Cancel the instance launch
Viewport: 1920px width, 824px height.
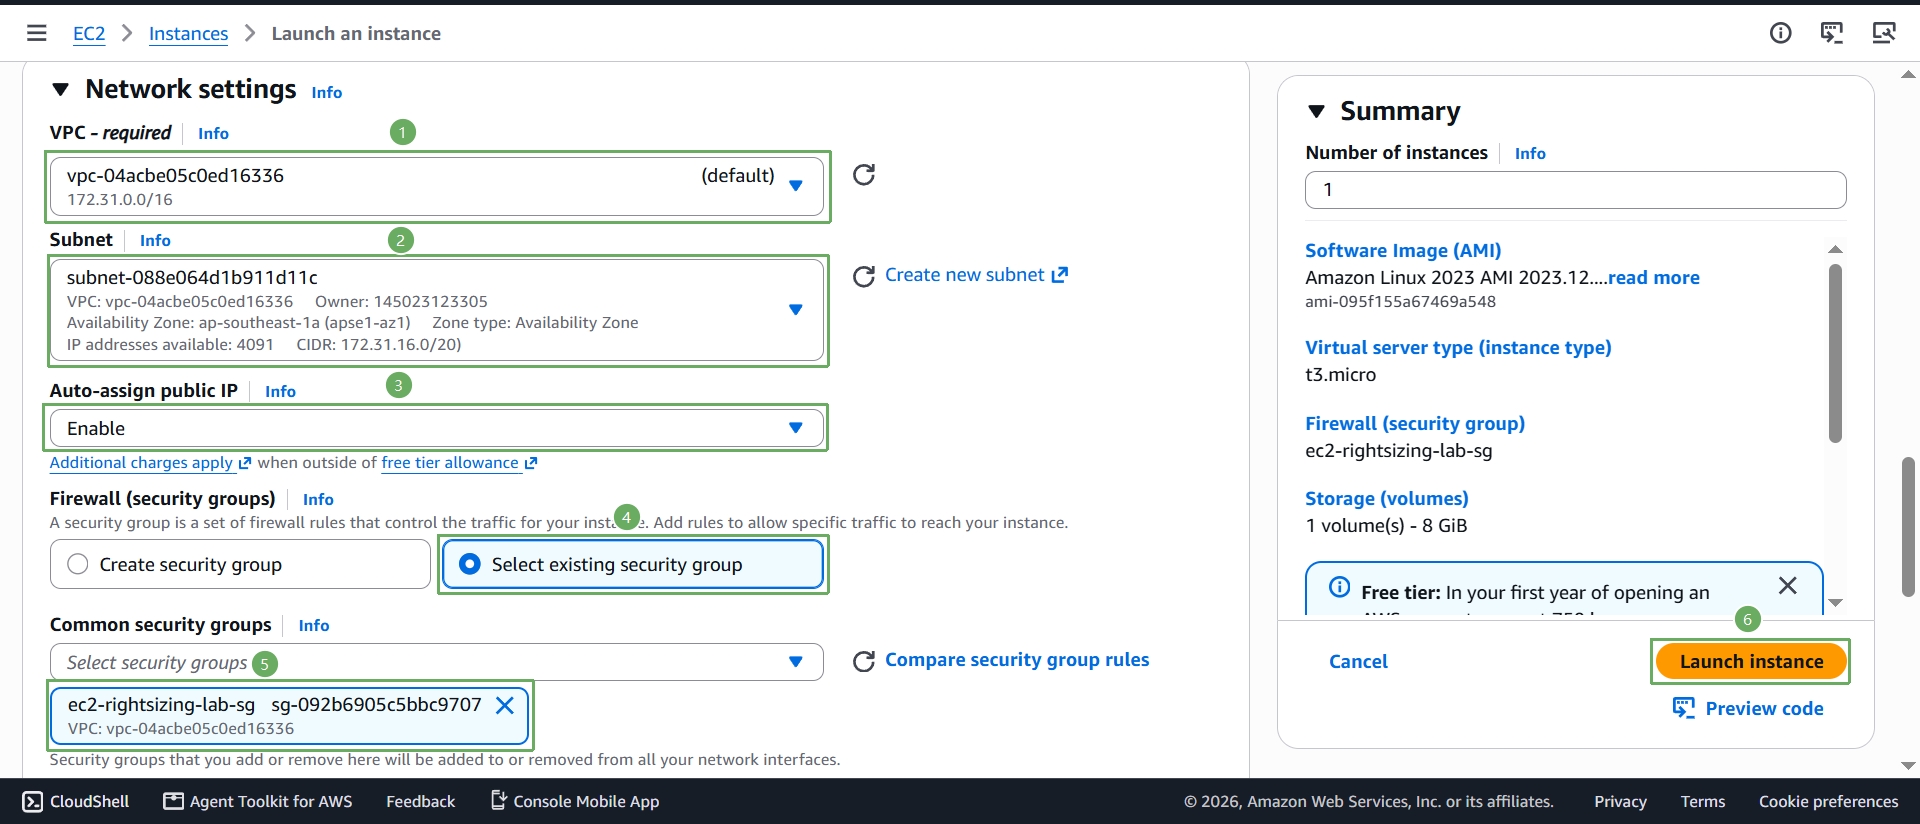tap(1358, 661)
